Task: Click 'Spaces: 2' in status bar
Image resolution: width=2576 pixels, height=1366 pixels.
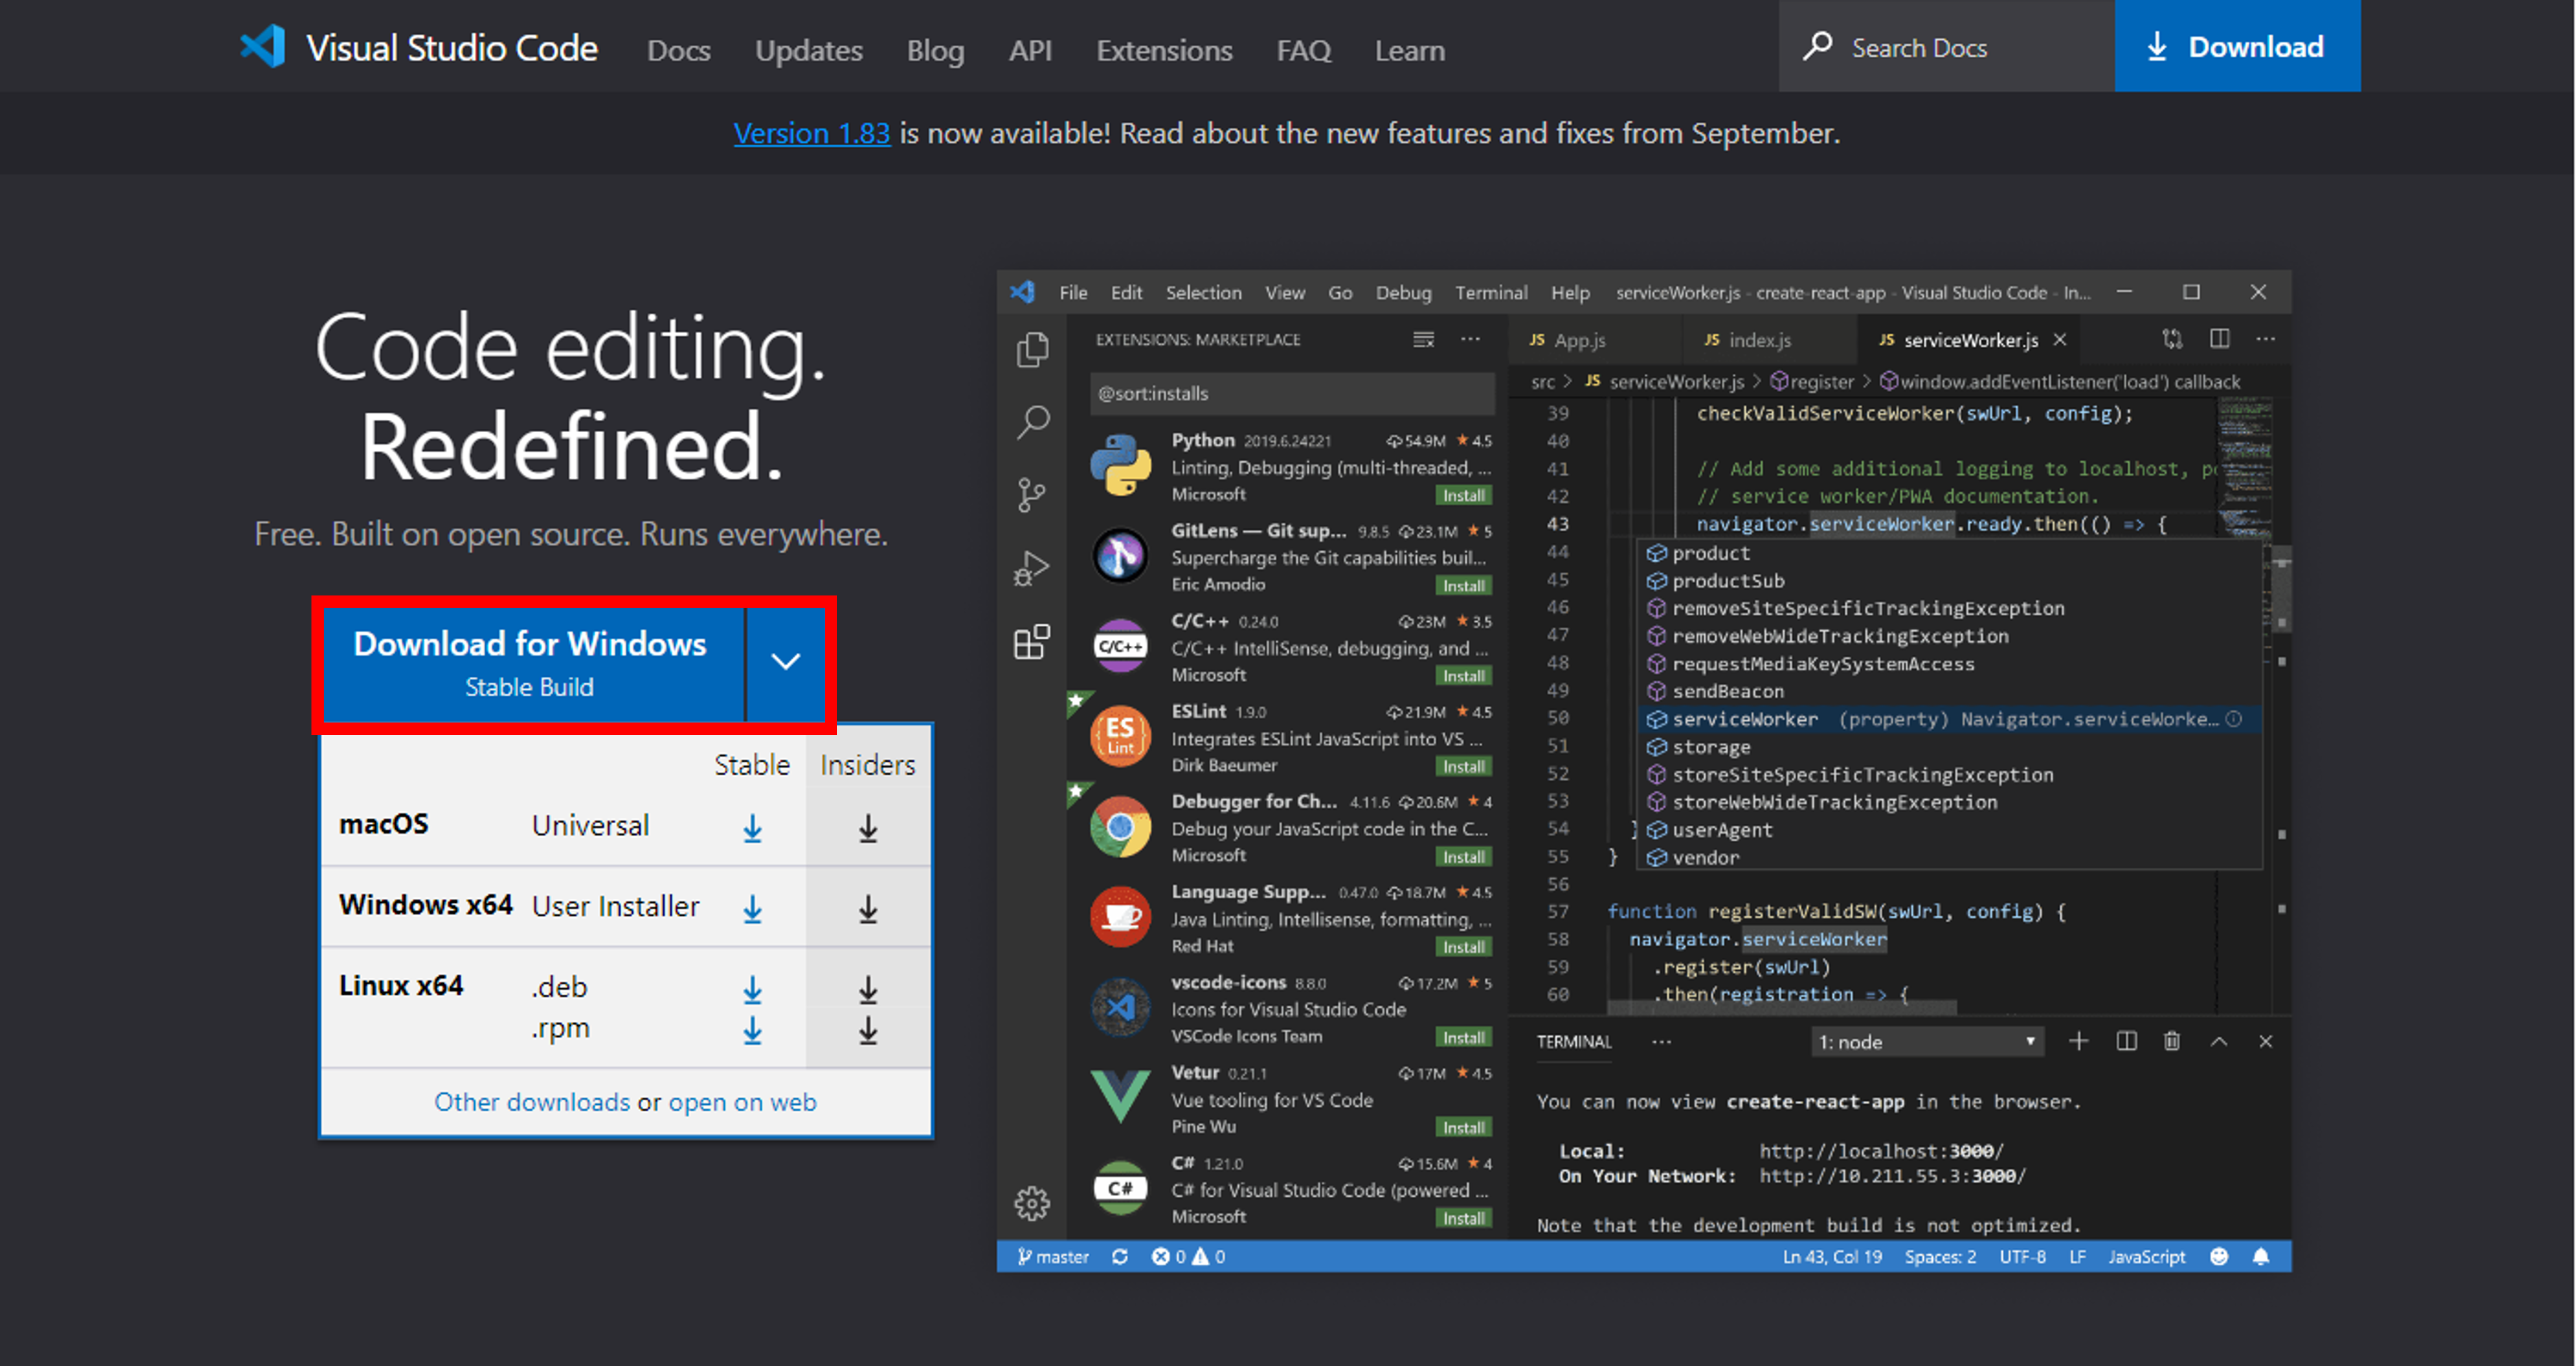Action: [x=1939, y=1256]
